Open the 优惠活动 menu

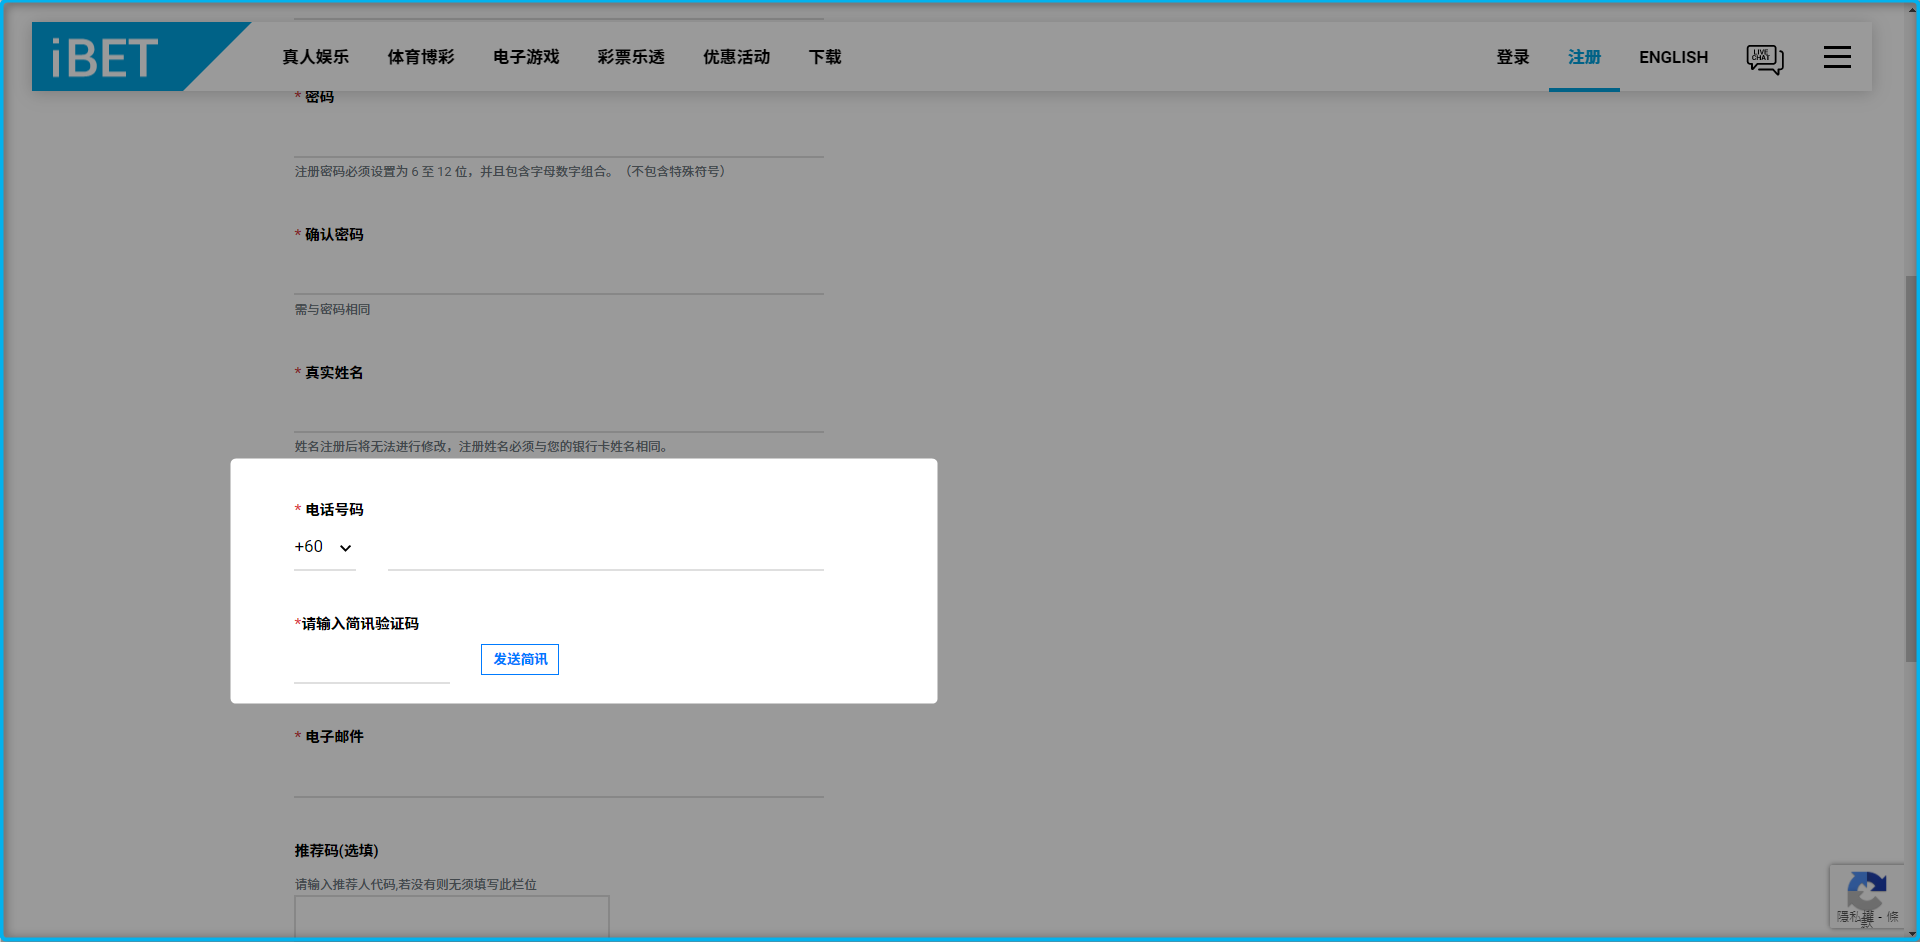click(736, 57)
